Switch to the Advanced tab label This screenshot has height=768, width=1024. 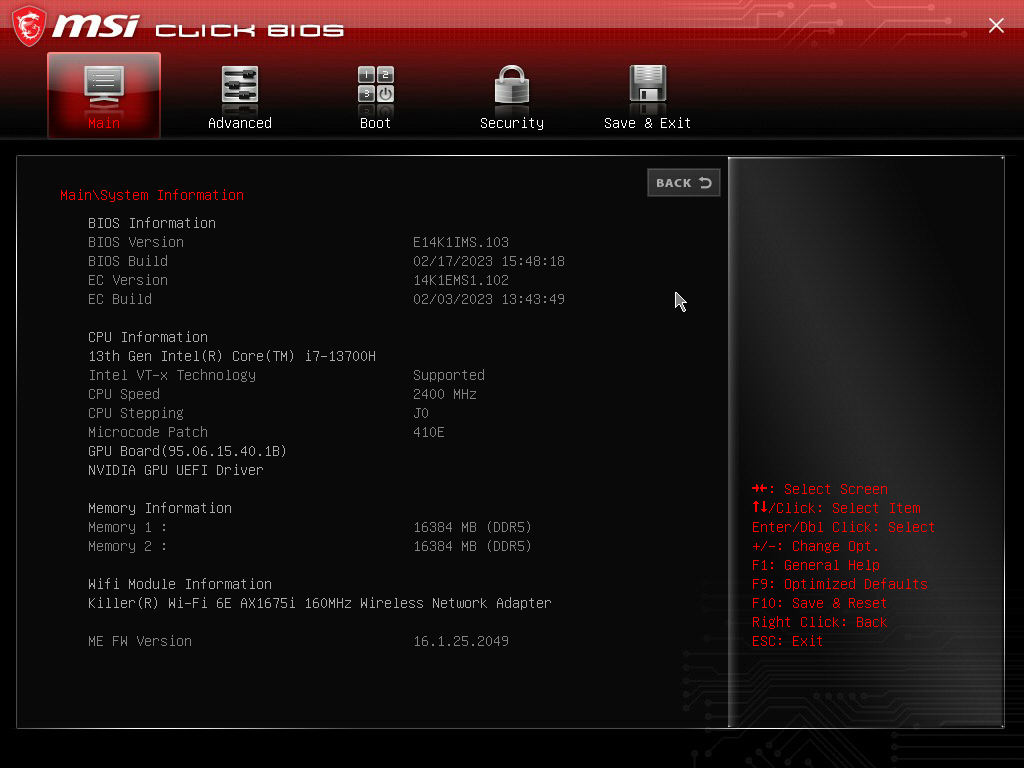click(x=240, y=123)
